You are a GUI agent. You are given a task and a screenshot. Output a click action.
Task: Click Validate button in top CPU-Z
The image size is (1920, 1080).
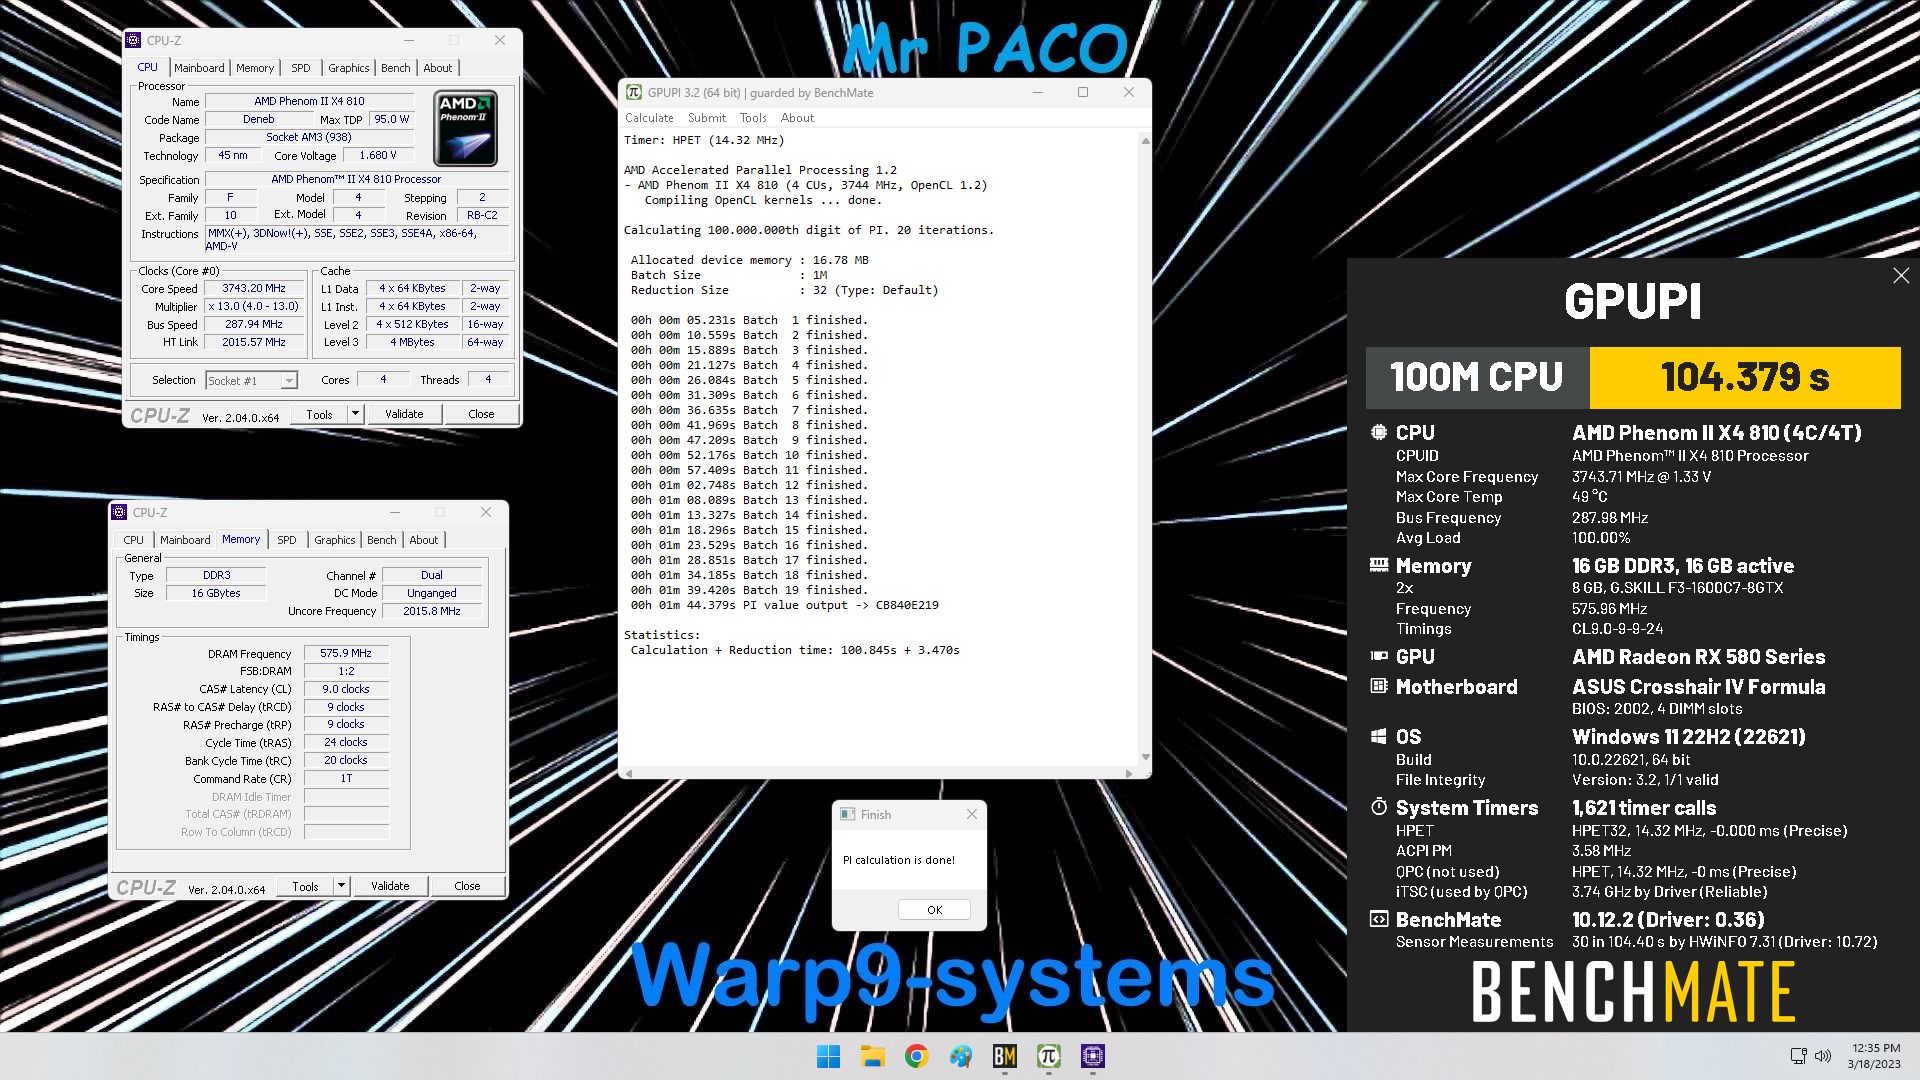(x=404, y=414)
